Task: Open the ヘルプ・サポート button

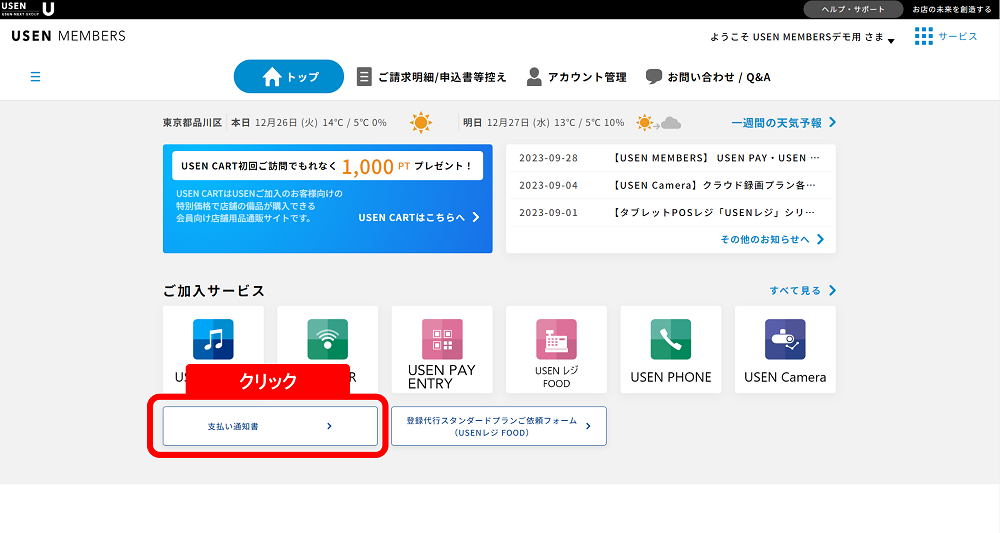Action: pyautogui.click(x=853, y=9)
